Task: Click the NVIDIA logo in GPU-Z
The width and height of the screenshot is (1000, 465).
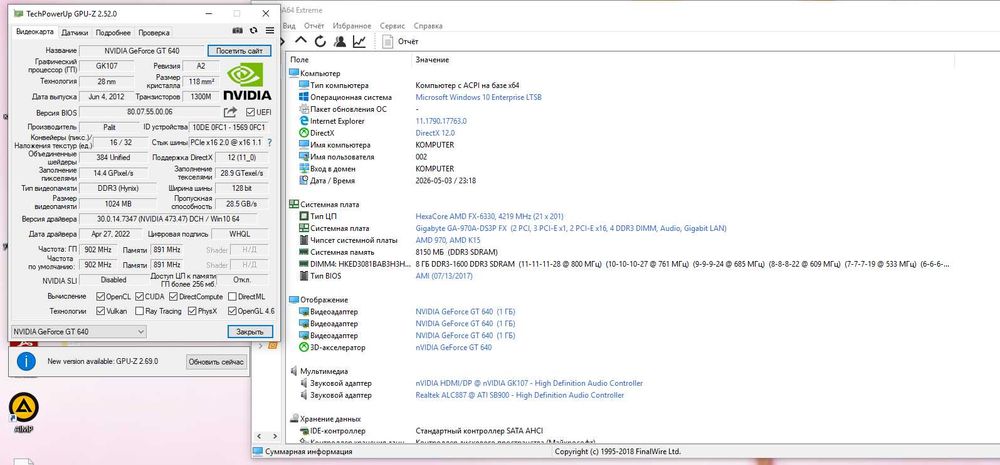Action: (x=247, y=81)
